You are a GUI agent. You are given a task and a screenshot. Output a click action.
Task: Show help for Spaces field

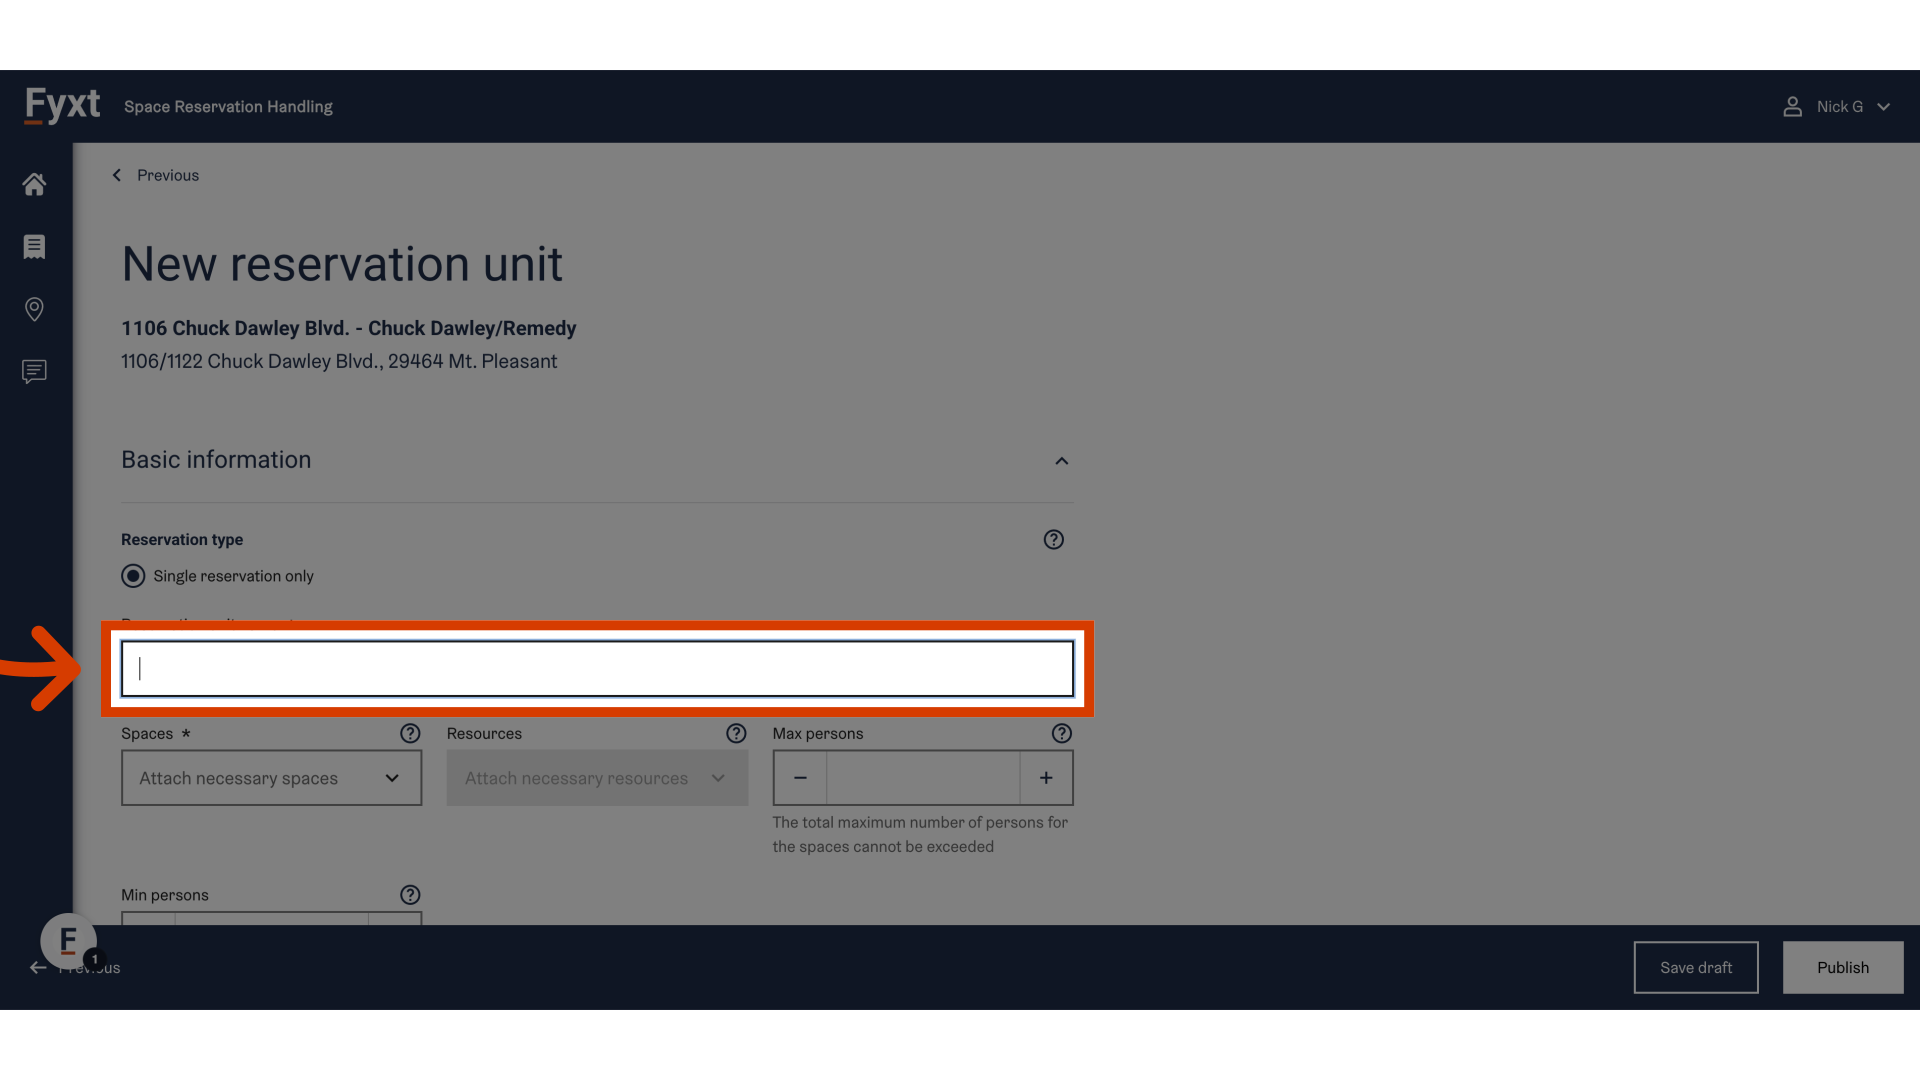point(410,734)
